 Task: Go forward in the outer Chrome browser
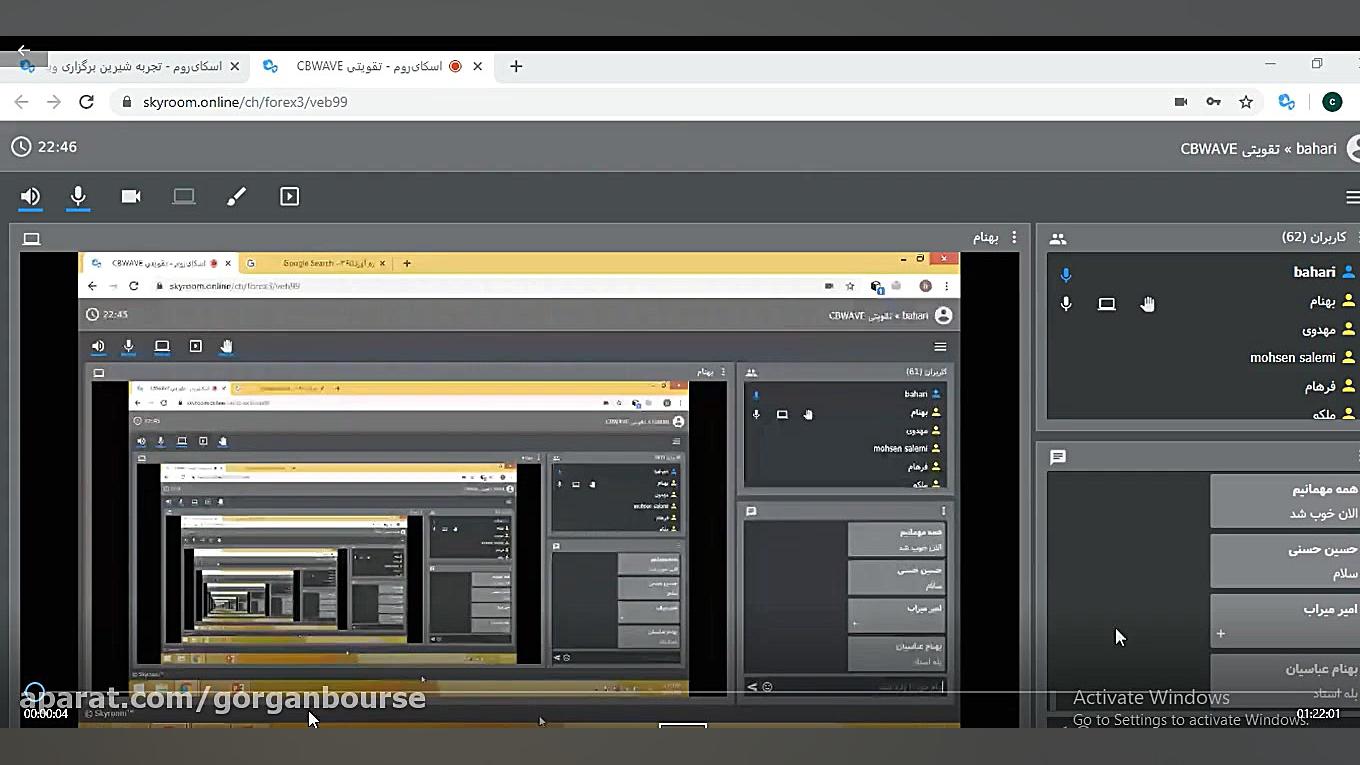pyautogui.click(x=54, y=102)
